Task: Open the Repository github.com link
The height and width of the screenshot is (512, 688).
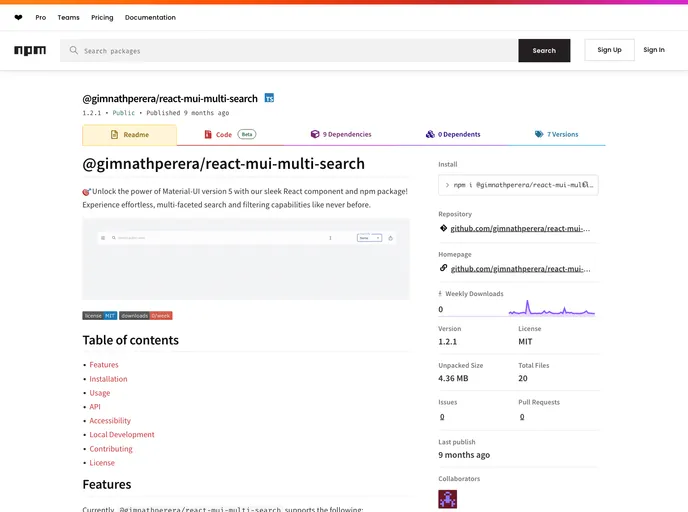Action: point(520,228)
